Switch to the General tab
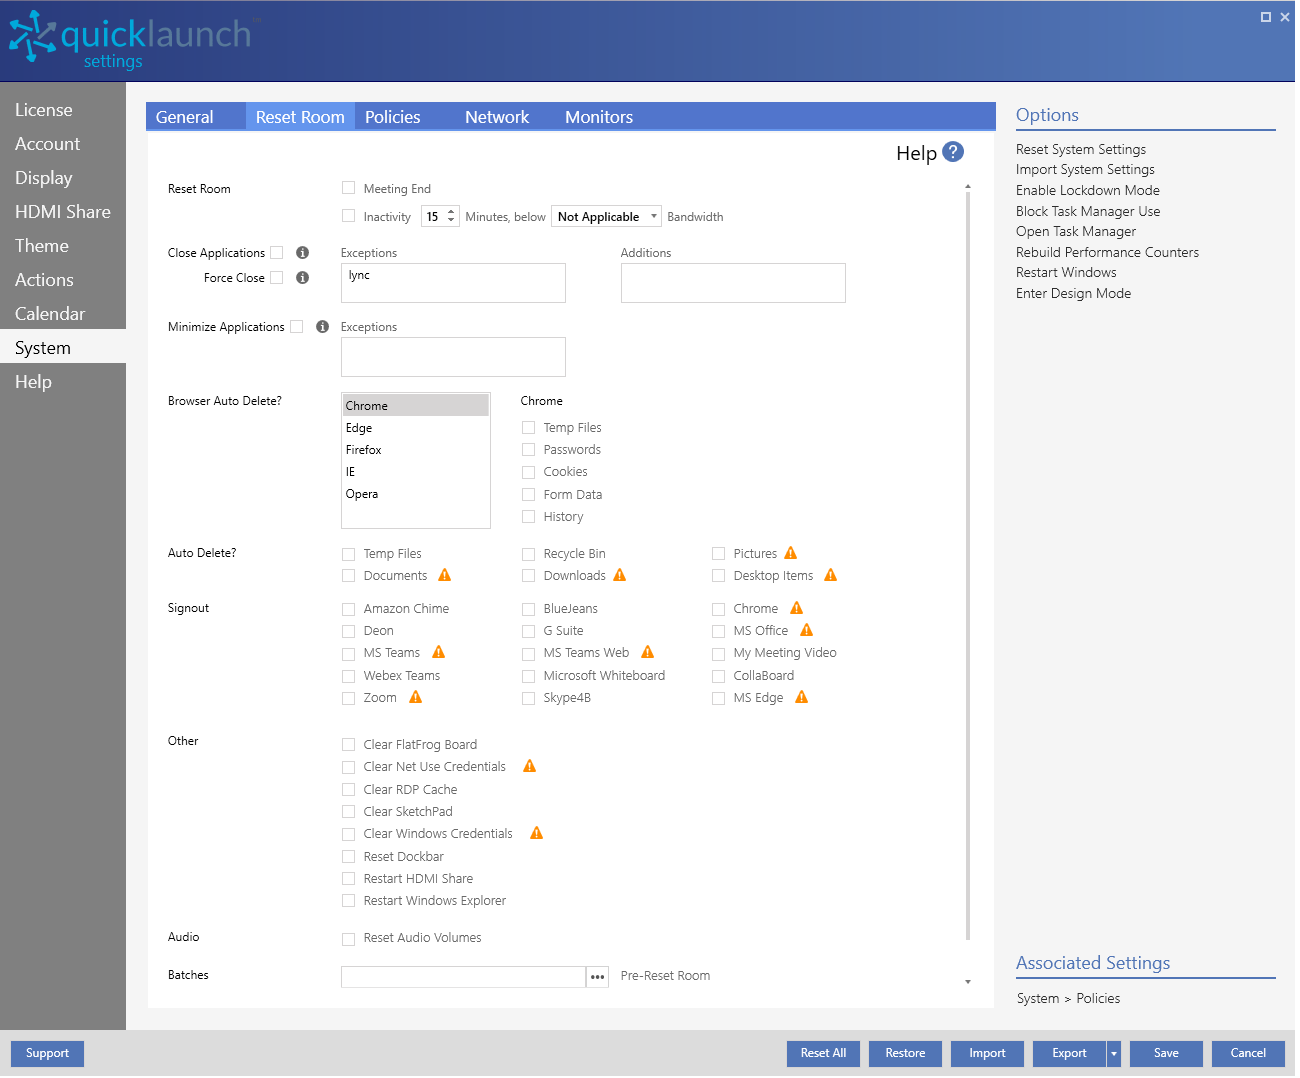The height and width of the screenshot is (1078, 1300). 185,117
